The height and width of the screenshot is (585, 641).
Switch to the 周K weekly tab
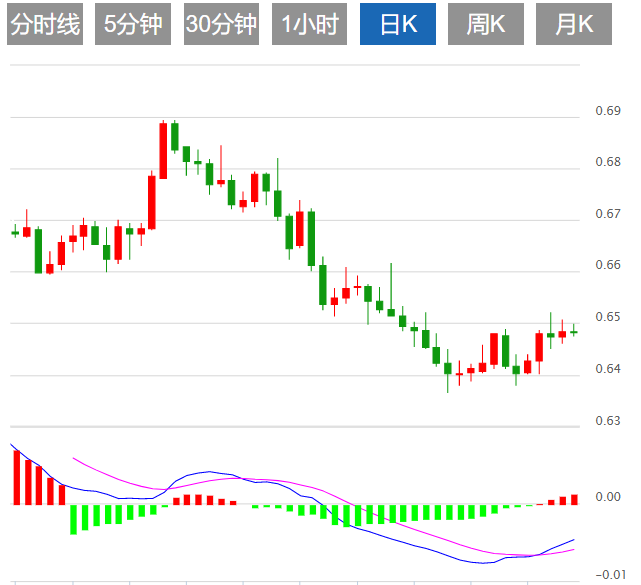[486, 24]
